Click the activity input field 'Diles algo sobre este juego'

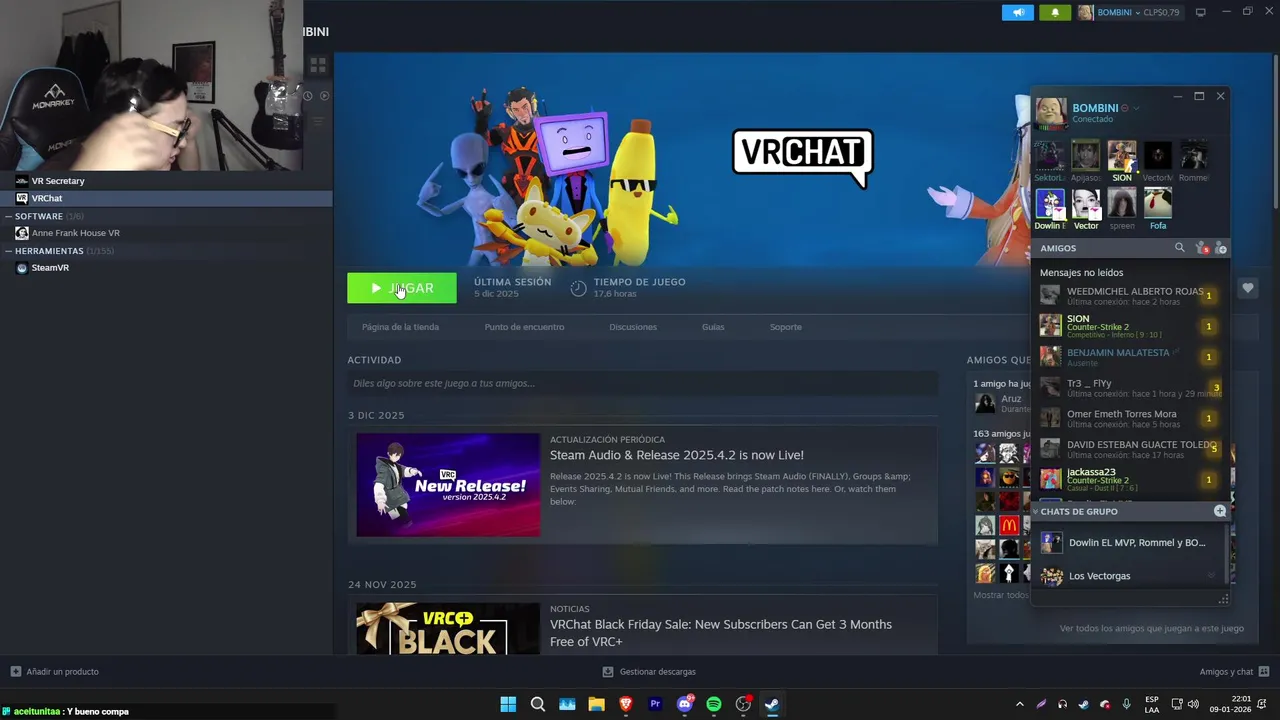[x=642, y=383]
